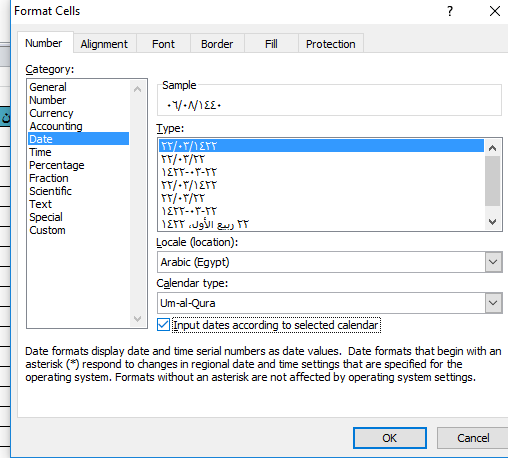The image size is (508, 458).
Task: Click the Help question mark icon
Action: 450,11
